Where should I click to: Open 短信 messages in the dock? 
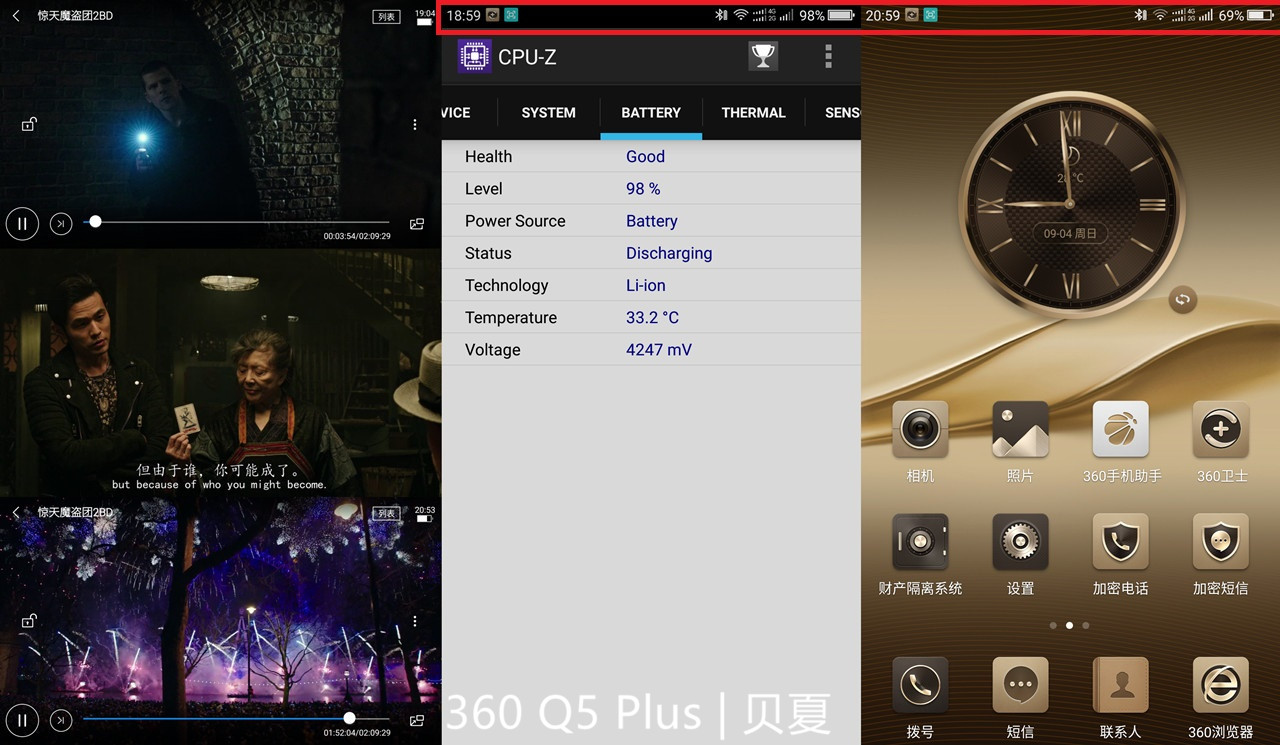click(1020, 685)
